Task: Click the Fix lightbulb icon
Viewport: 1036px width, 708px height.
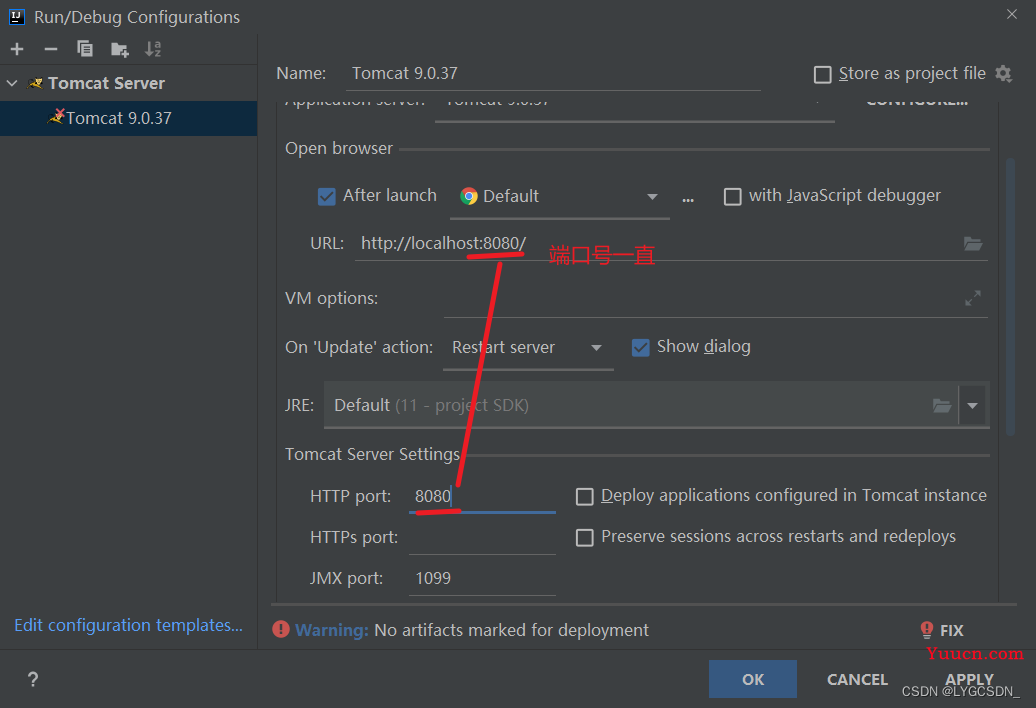Action: [927, 629]
